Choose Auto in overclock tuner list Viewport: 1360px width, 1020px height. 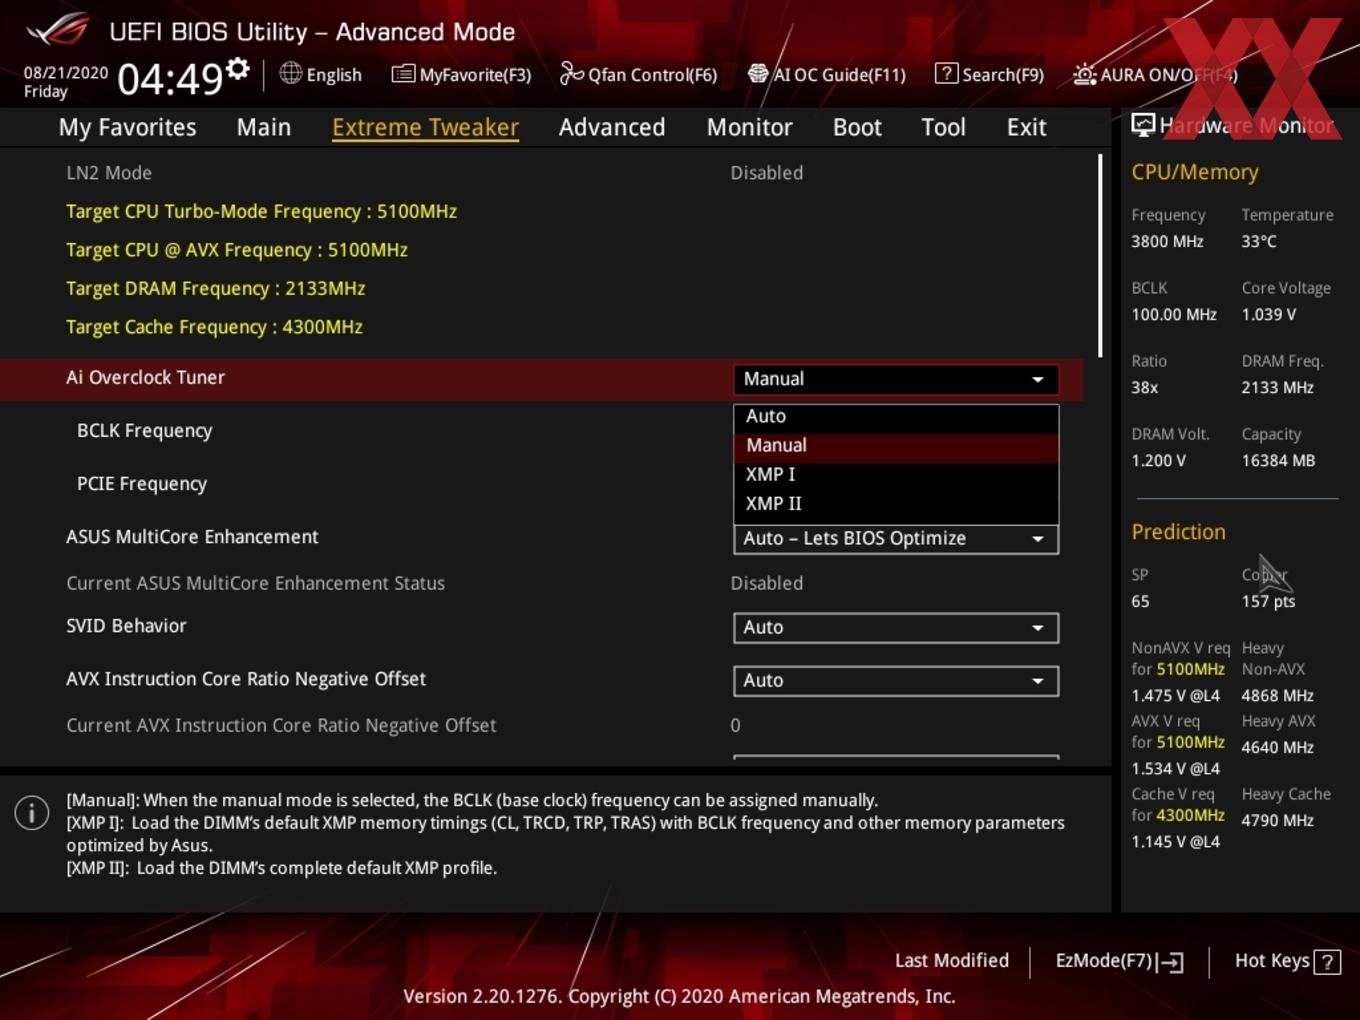(895, 416)
